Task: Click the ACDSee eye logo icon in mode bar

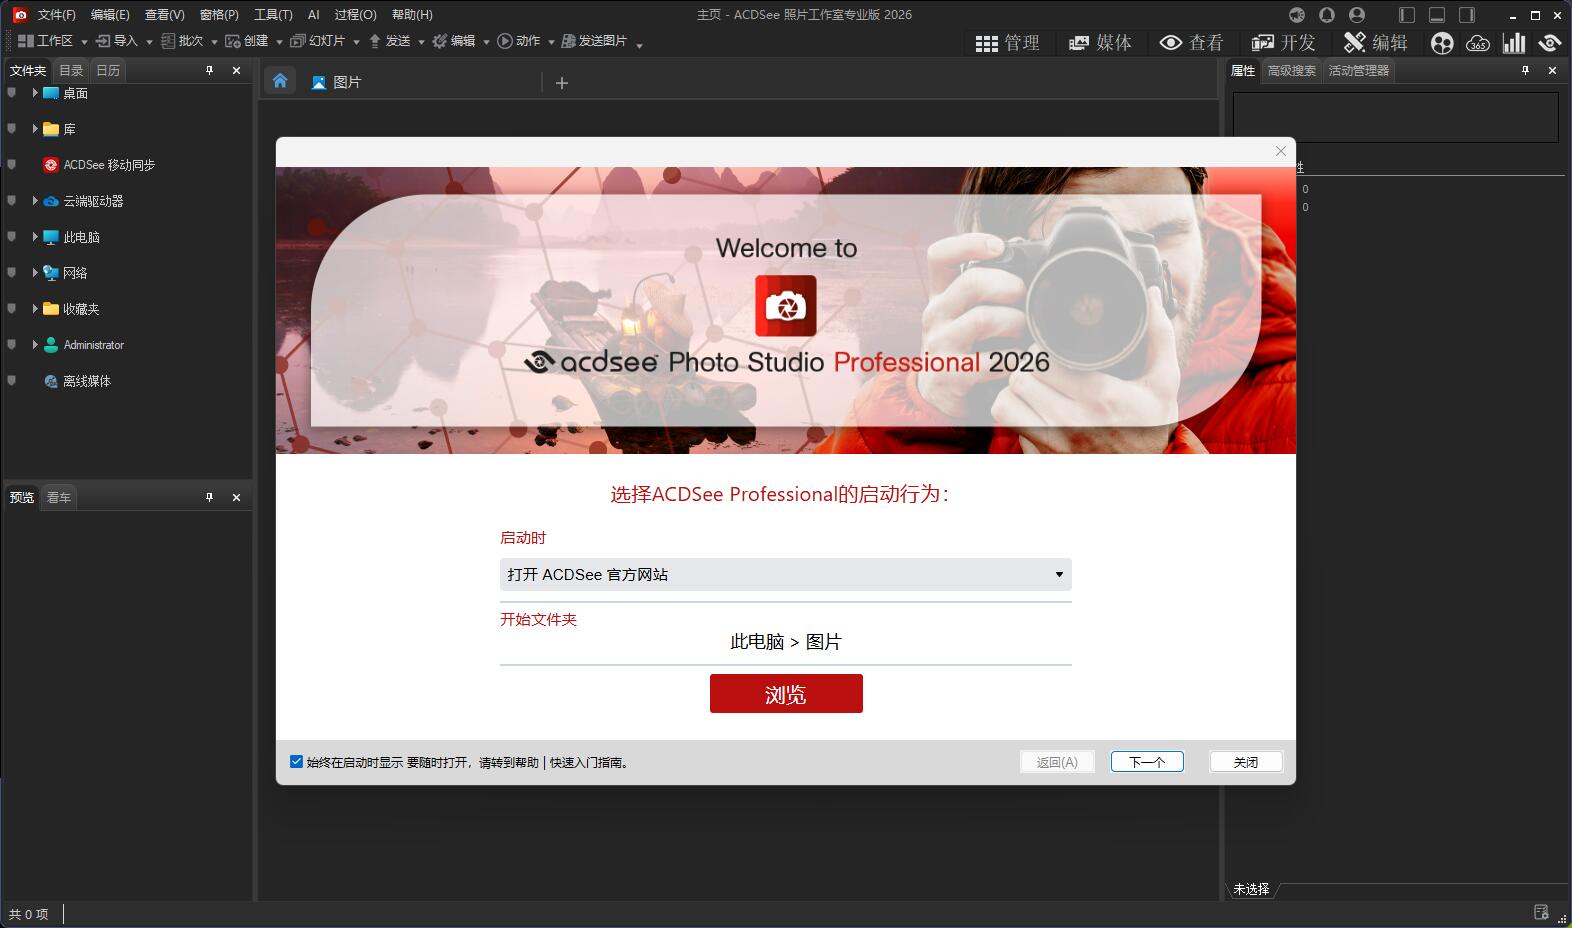Action: coord(1550,43)
